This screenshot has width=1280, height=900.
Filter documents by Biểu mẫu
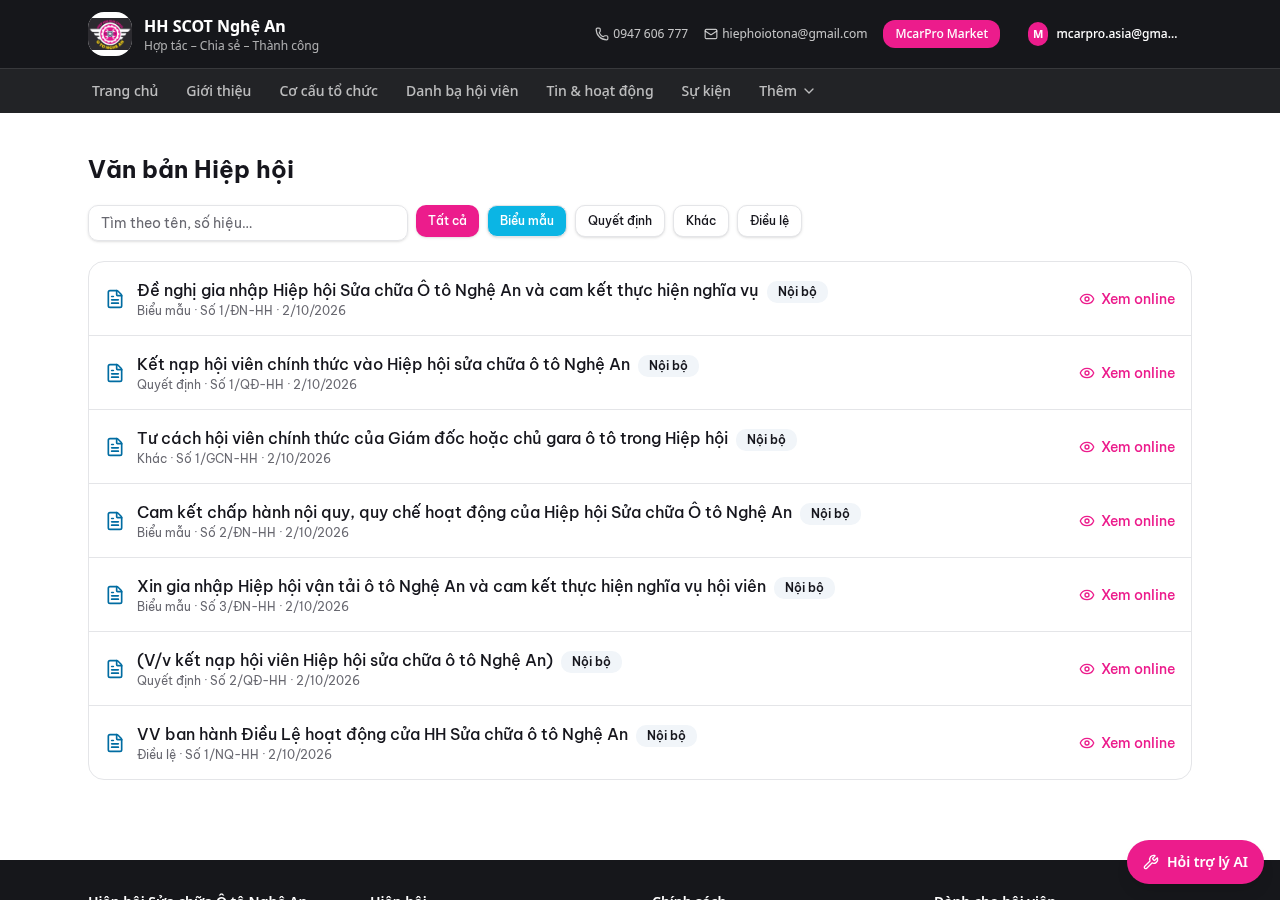click(x=527, y=221)
